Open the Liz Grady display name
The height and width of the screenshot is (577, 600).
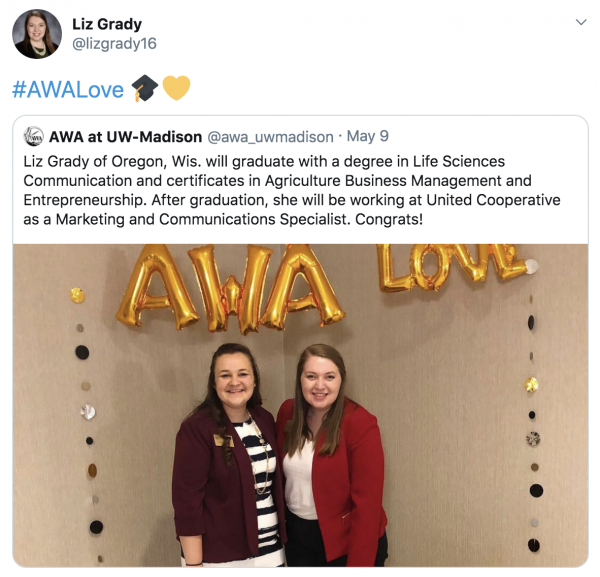(107, 24)
